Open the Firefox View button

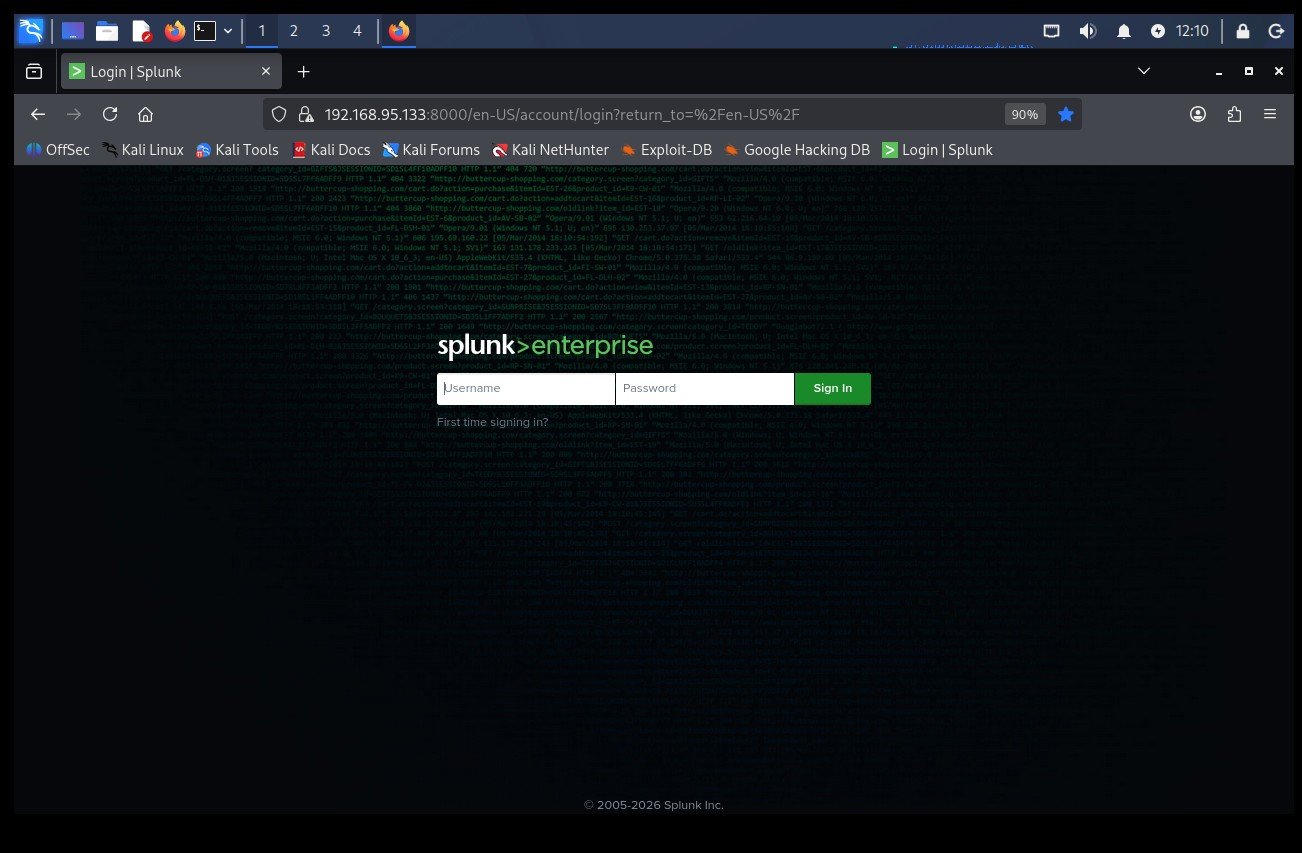pyautogui.click(x=34, y=71)
